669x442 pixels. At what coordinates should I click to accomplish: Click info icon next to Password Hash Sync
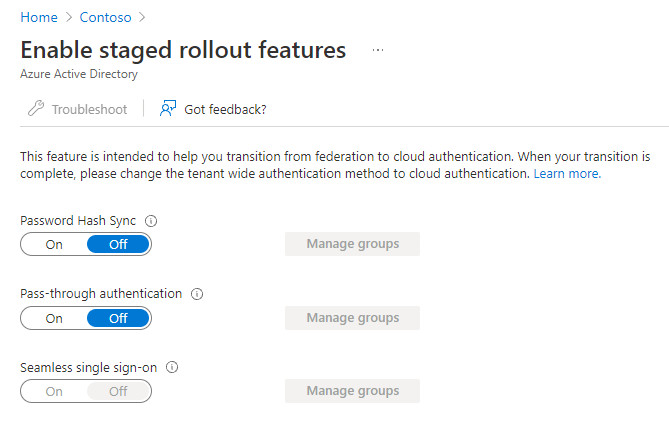pos(152,221)
